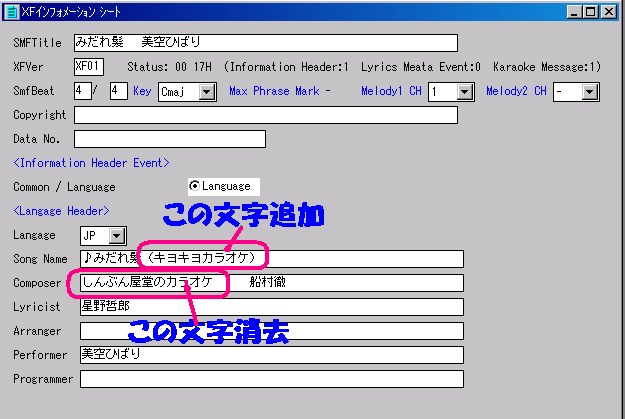Click inside the Song Name field

(x=272, y=259)
